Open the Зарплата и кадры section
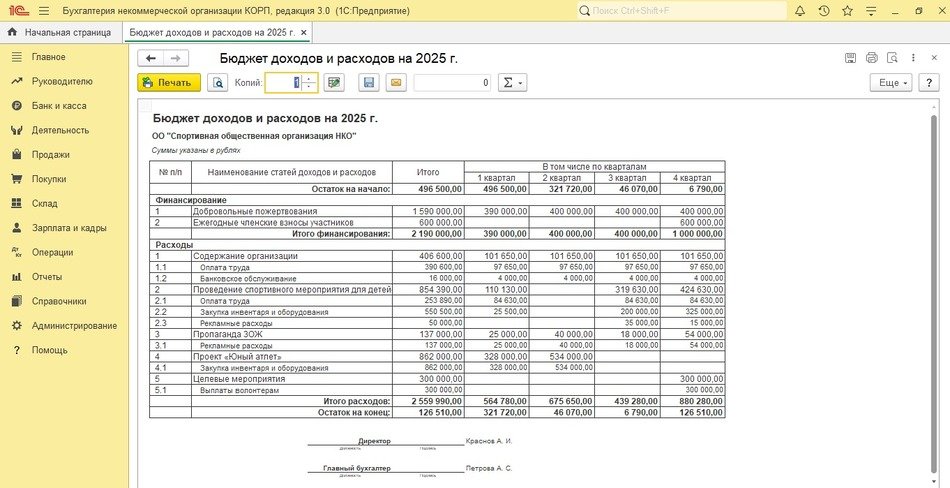Viewport: 950px width, 488px height. (68, 228)
